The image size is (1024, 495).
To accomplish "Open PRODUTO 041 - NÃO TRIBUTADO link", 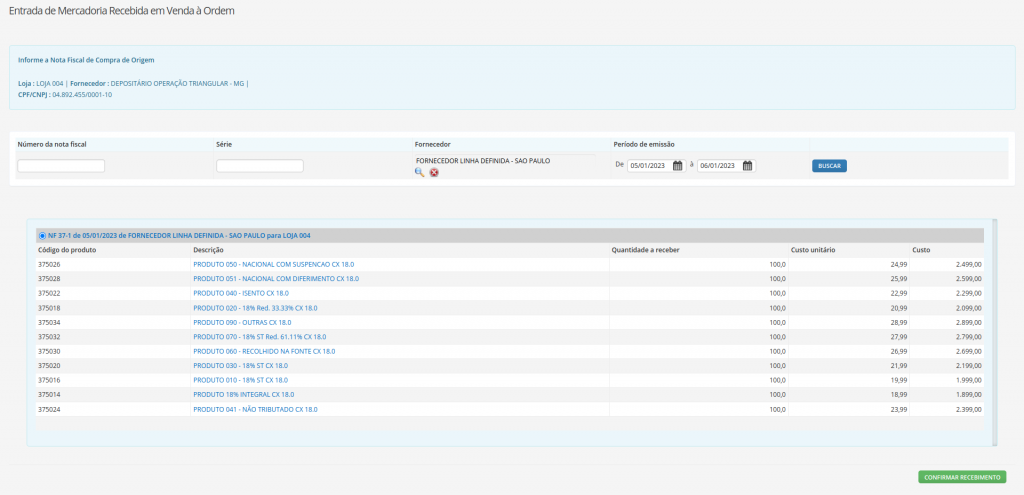I will click(x=255, y=409).
